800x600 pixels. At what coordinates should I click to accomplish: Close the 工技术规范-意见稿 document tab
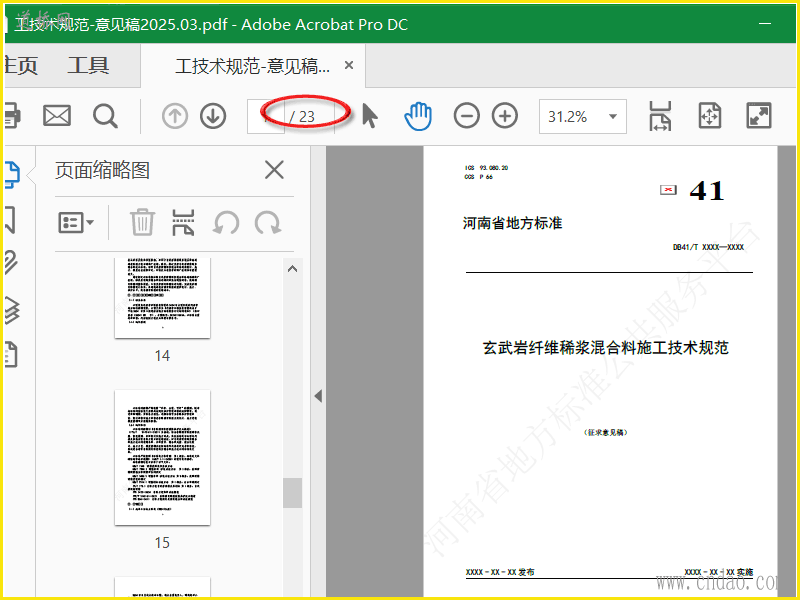pyautogui.click(x=349, y=65)
